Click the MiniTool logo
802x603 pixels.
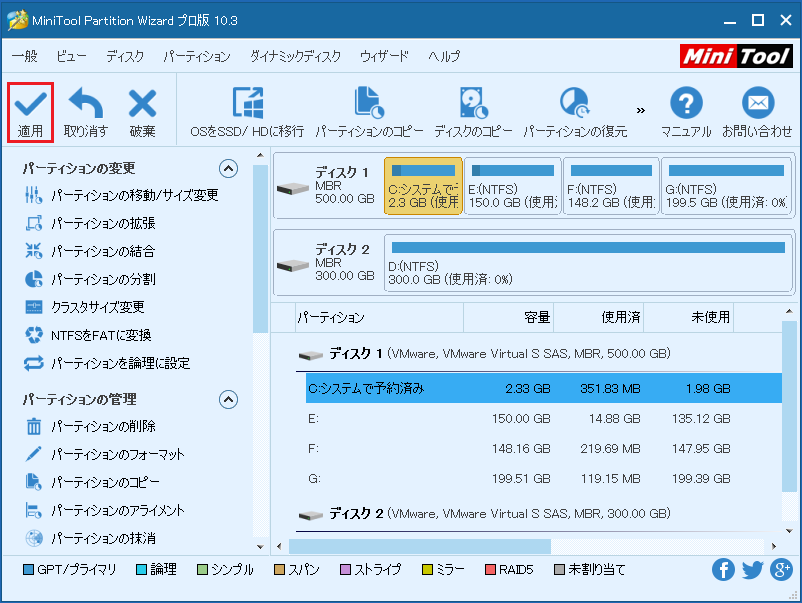(736, 56)
